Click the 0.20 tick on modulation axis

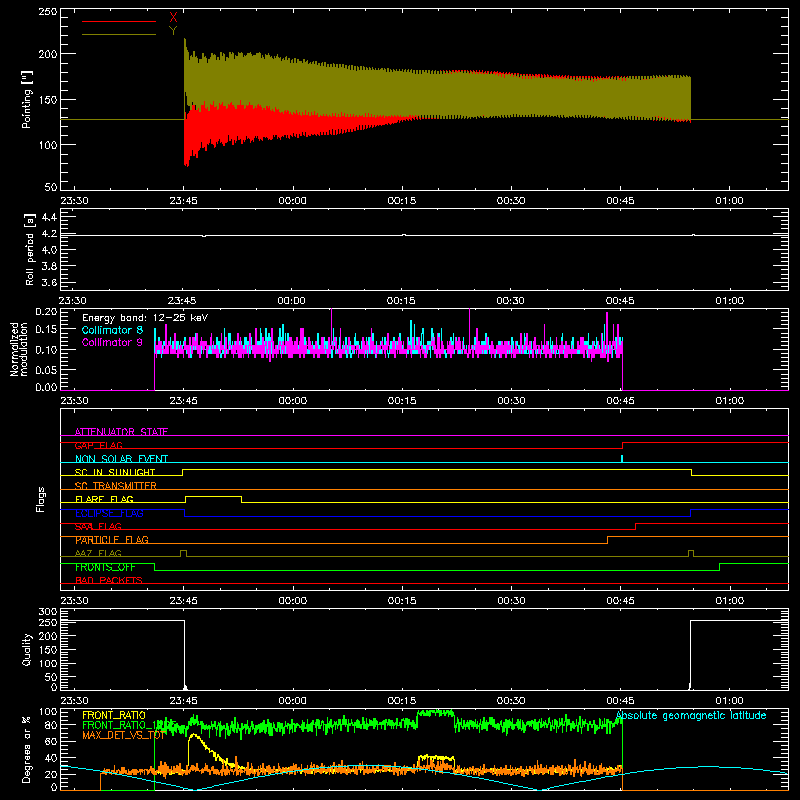click(46, 312)
